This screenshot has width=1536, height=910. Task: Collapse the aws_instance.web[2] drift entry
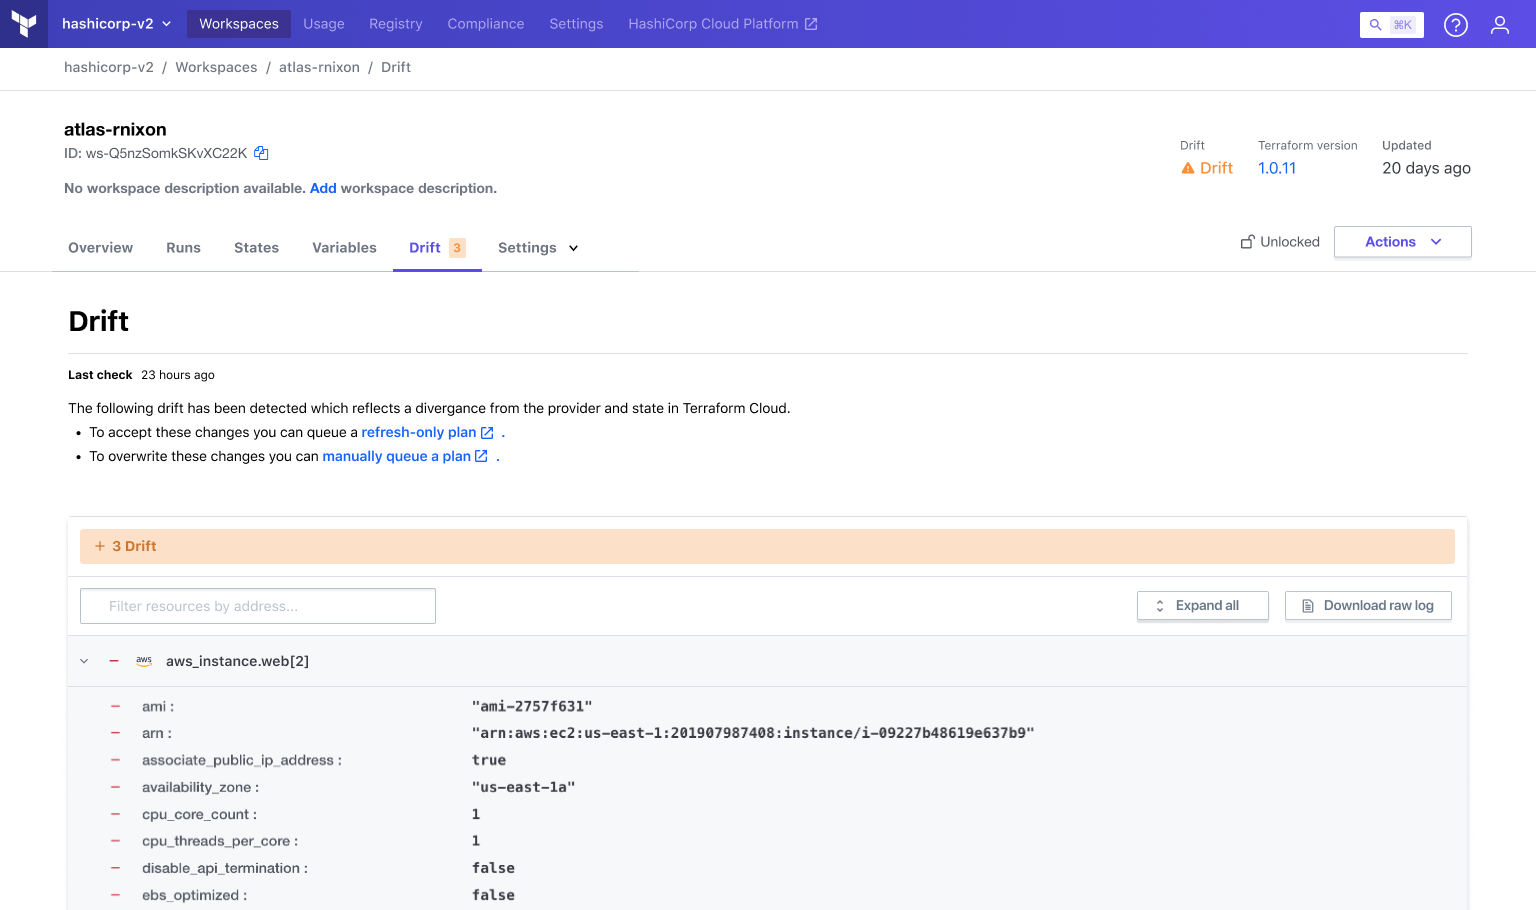click(84, 661)
